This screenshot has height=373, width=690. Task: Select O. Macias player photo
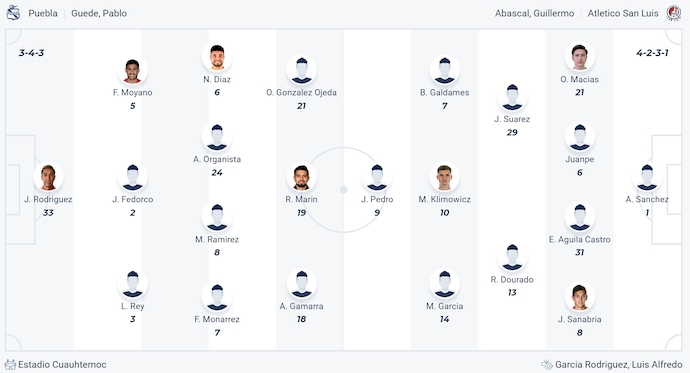[x=580, y=57]
